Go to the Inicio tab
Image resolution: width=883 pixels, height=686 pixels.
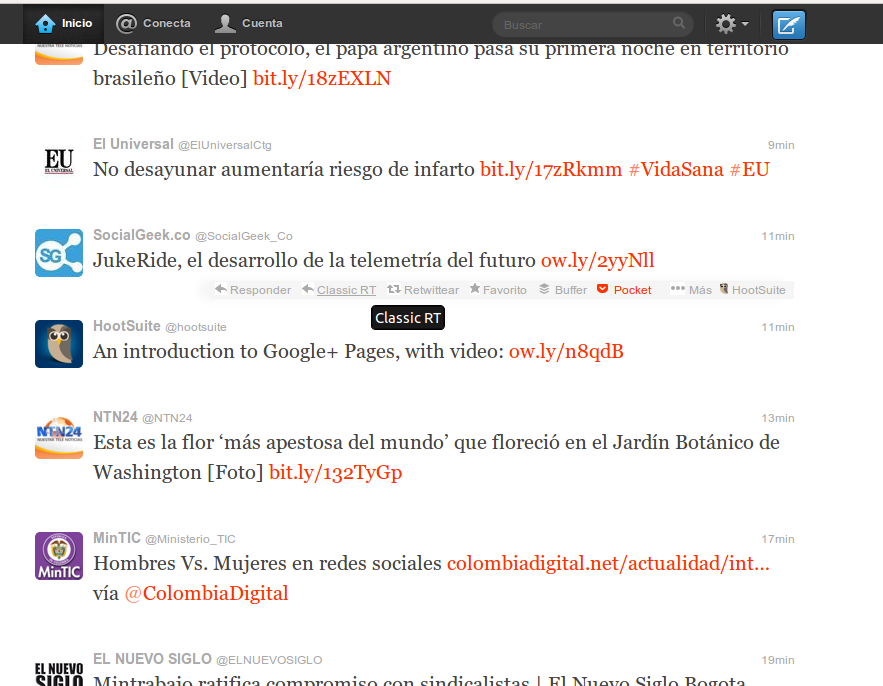click(x=64, y=23)
